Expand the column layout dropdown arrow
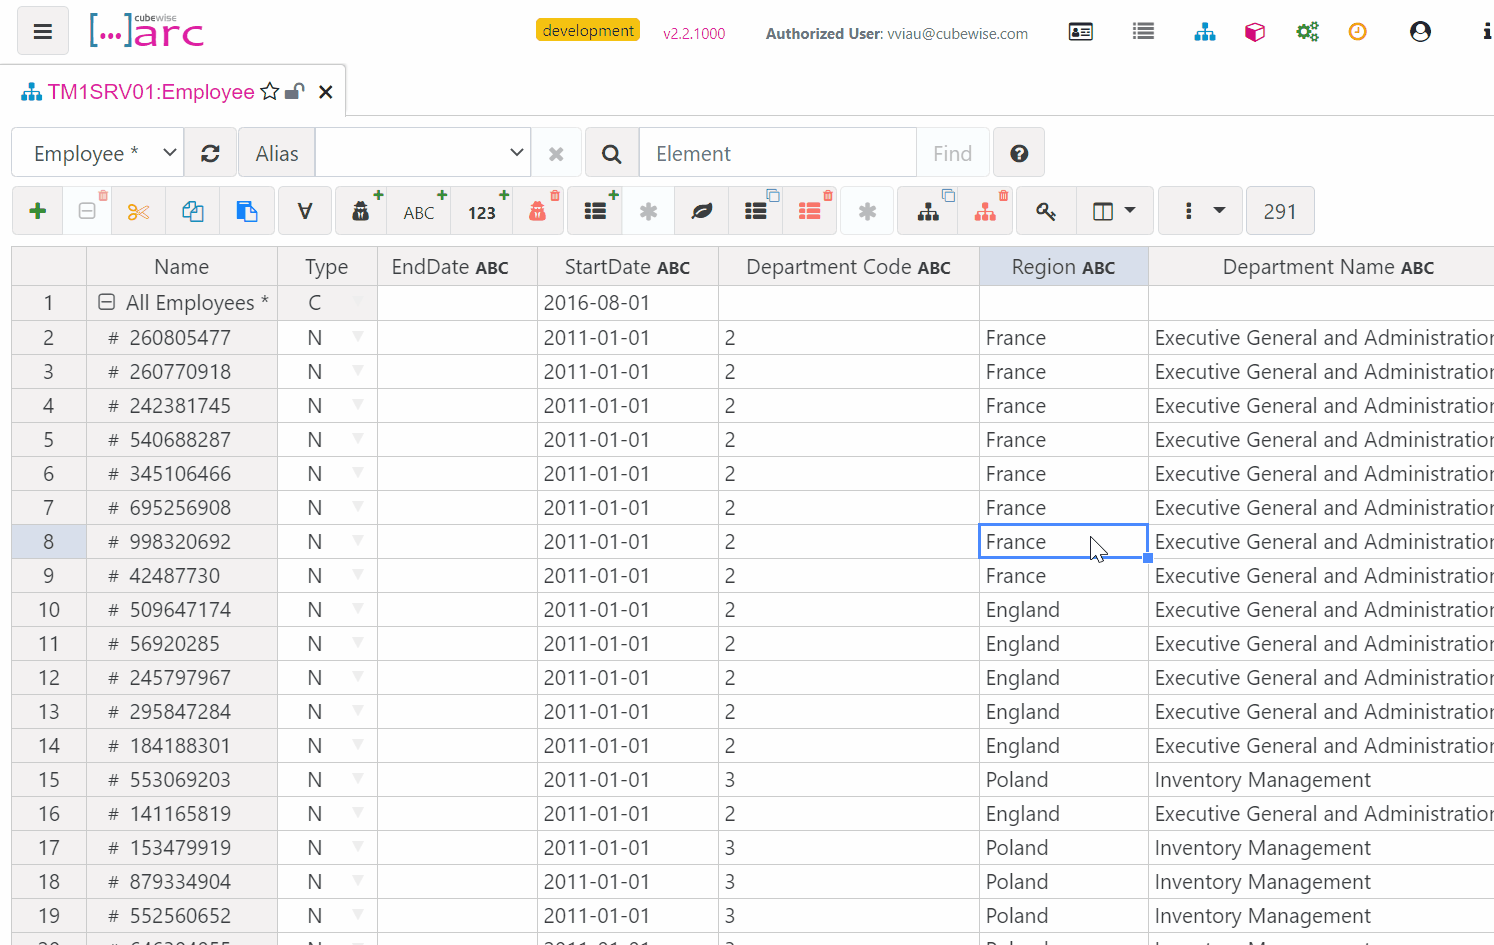 [x=1130, y=211]
